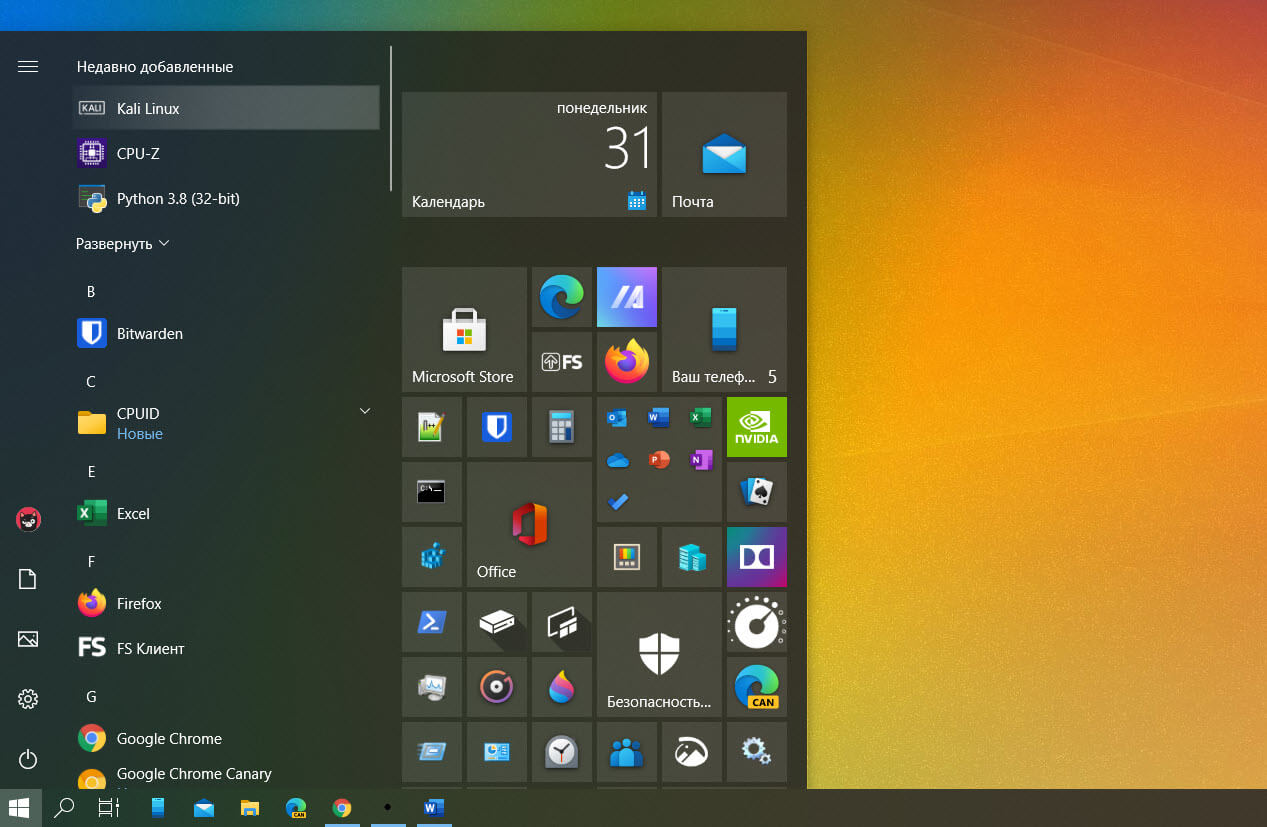Open the Command Prompt tile
The width and height of the screenshot is (1267, 827).
(x=432, y=492)
